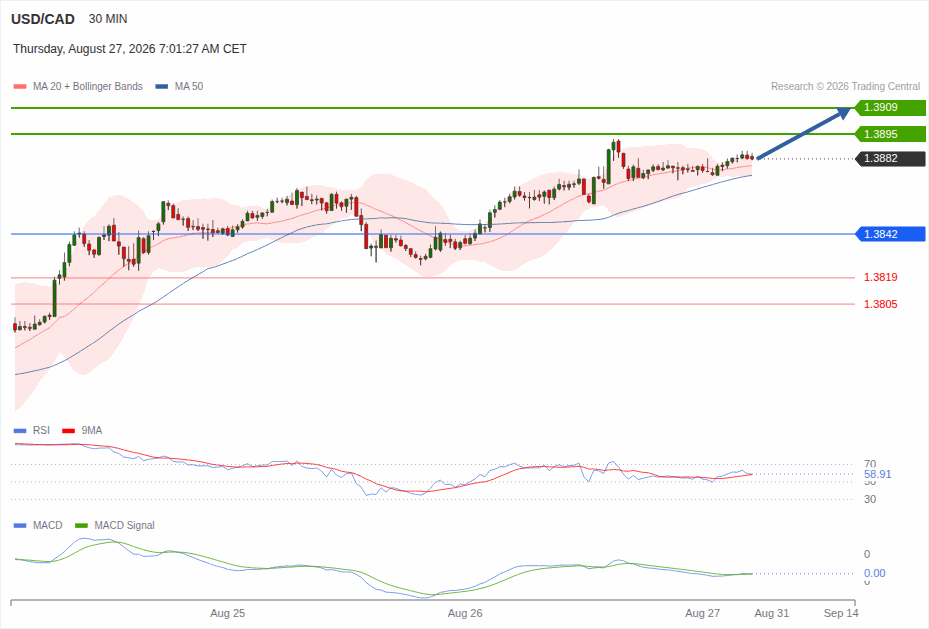Click the 1.3805 support level value
929x629 pixels.
point(880,304)
